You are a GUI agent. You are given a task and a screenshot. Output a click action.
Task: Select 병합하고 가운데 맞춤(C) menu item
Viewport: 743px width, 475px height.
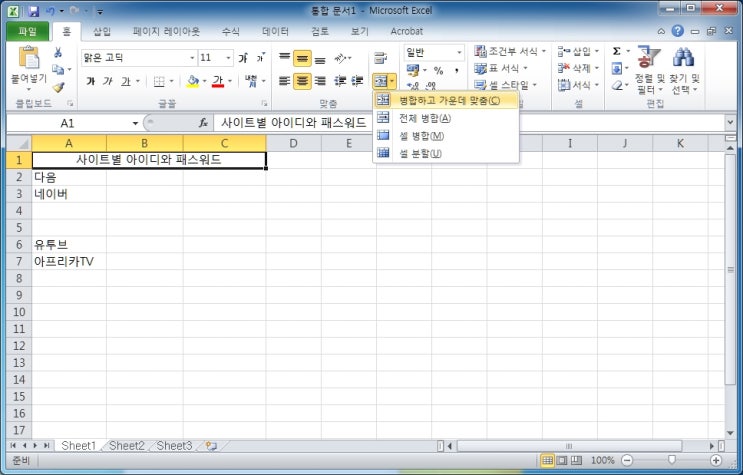[x=446, y=100]
